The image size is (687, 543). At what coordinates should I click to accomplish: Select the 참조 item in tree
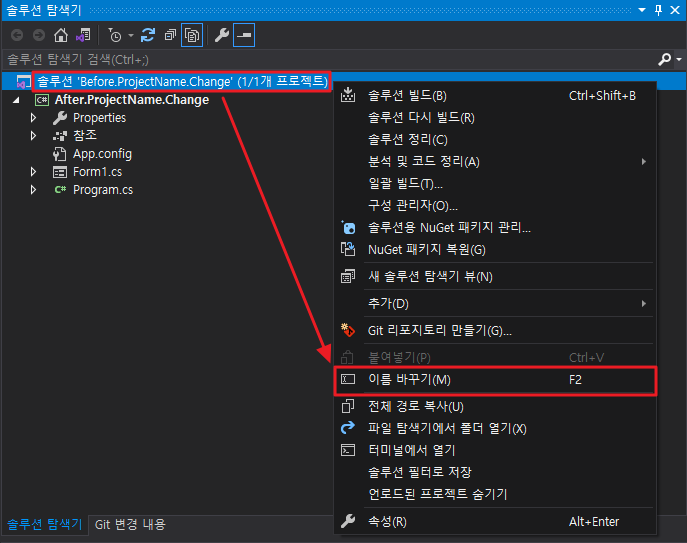pyautogui.click(x=85, y=135)
